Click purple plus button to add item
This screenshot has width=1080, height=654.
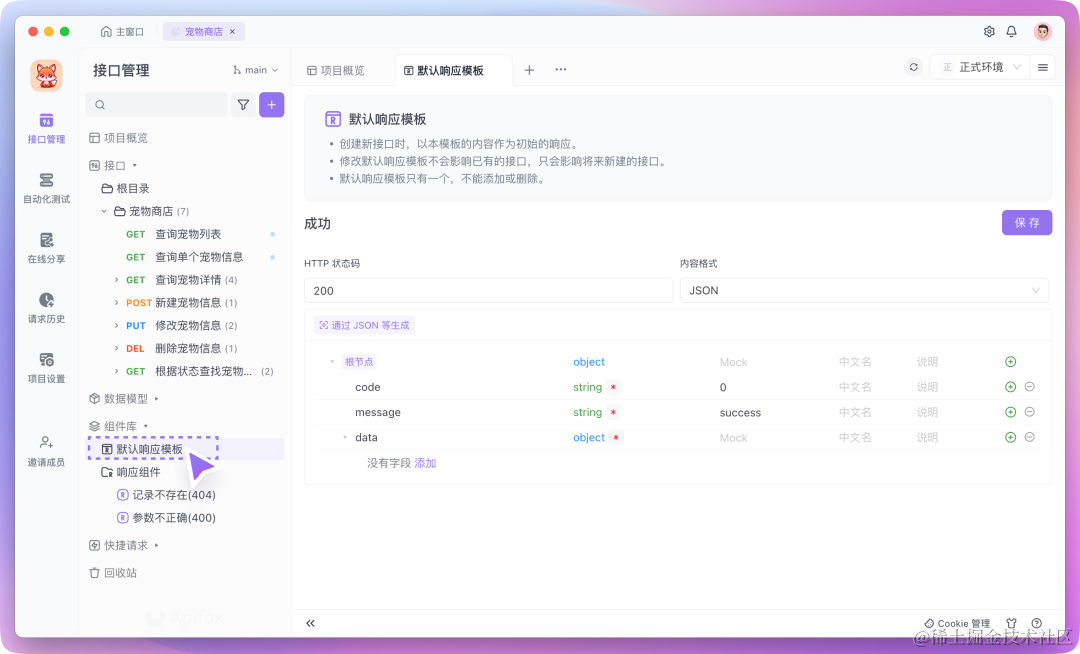[x=271, y=105]
